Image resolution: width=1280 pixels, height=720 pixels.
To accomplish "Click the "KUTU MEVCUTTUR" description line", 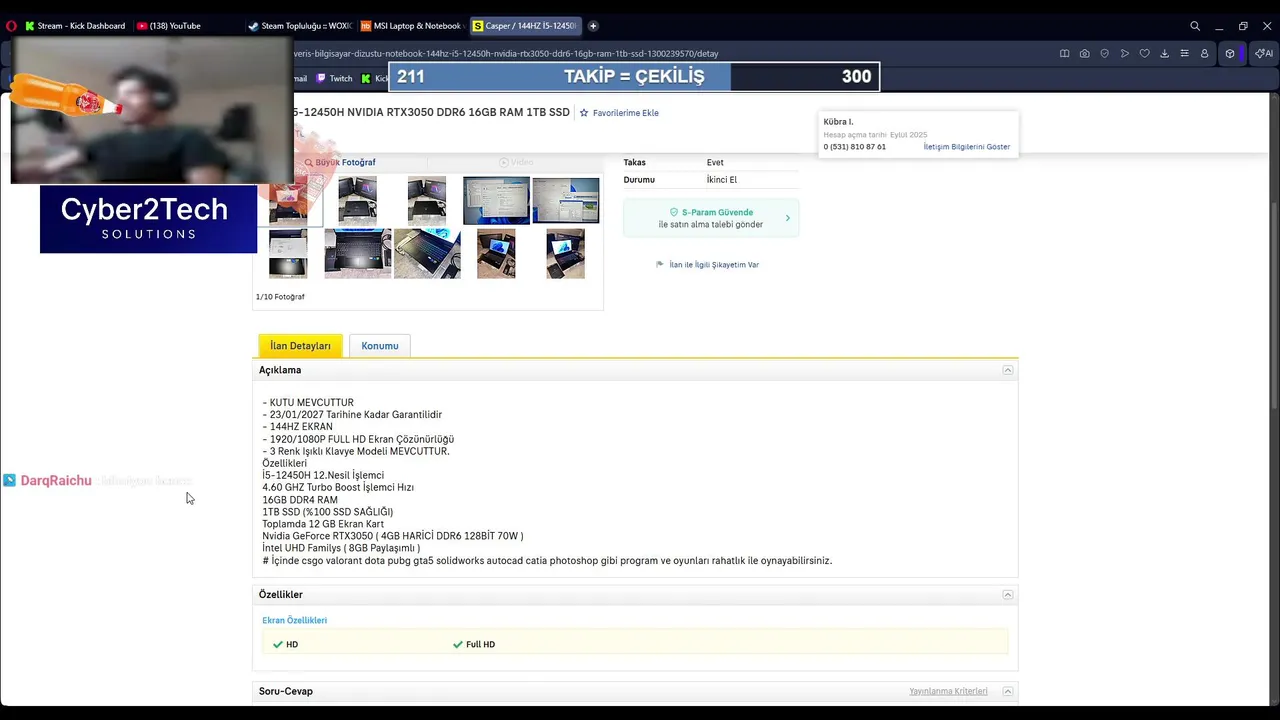I will pyautogui.click(x=308, y=402).
